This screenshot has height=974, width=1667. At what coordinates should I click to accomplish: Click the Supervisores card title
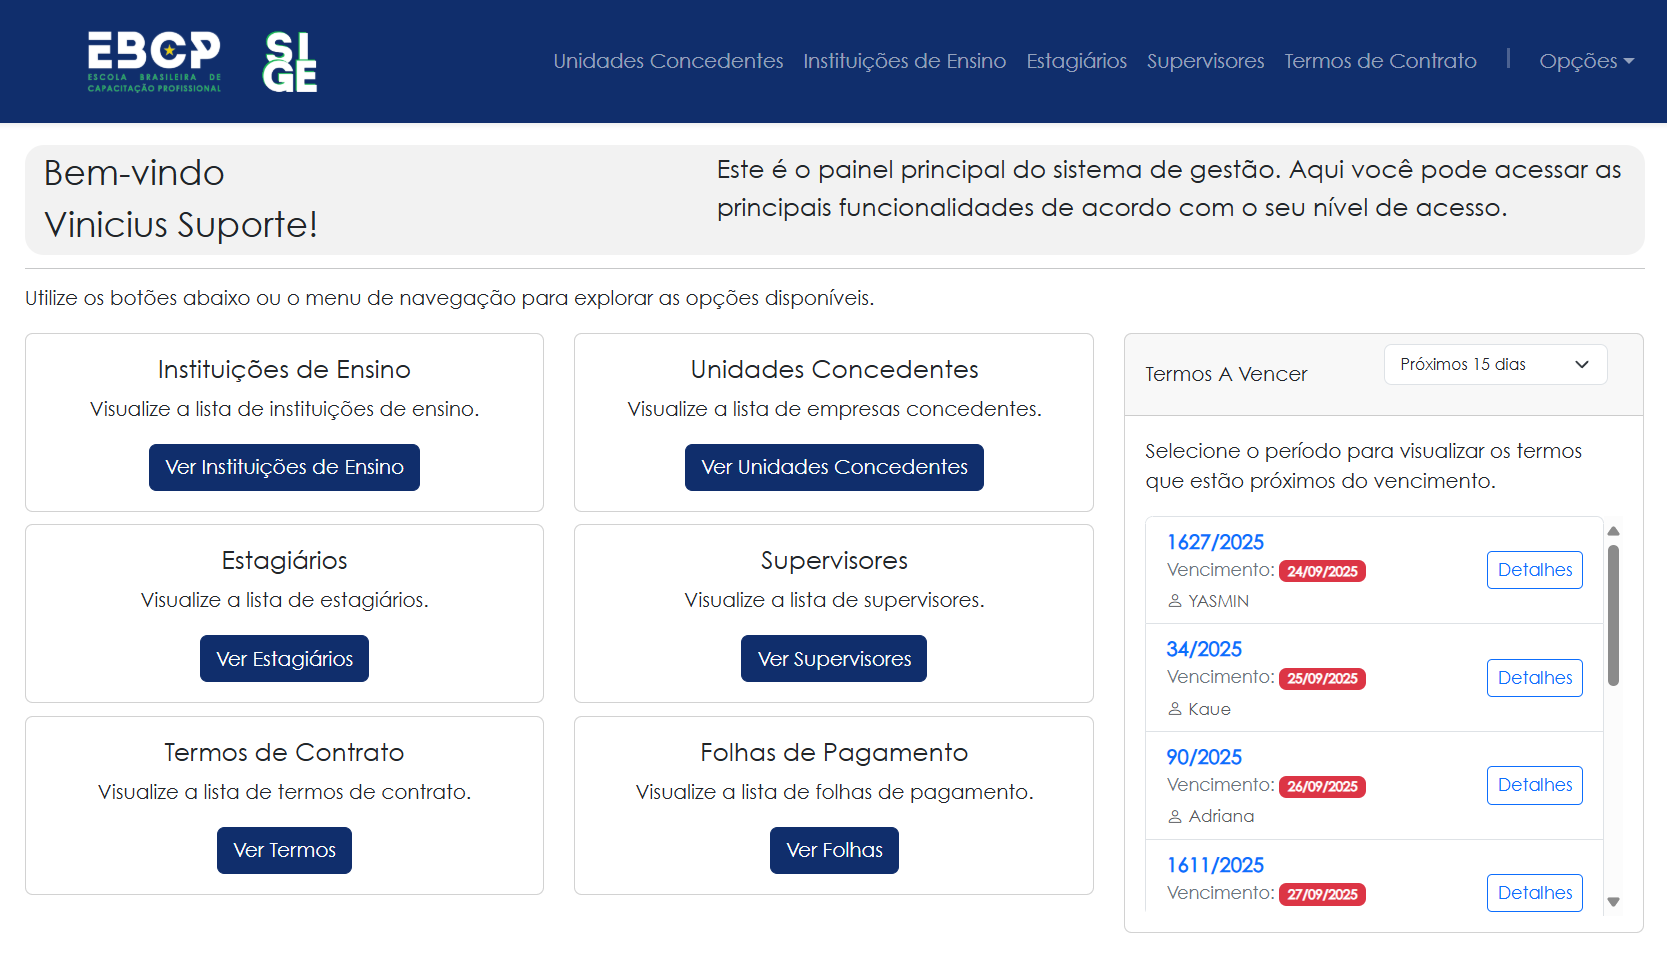coord(834,560)
